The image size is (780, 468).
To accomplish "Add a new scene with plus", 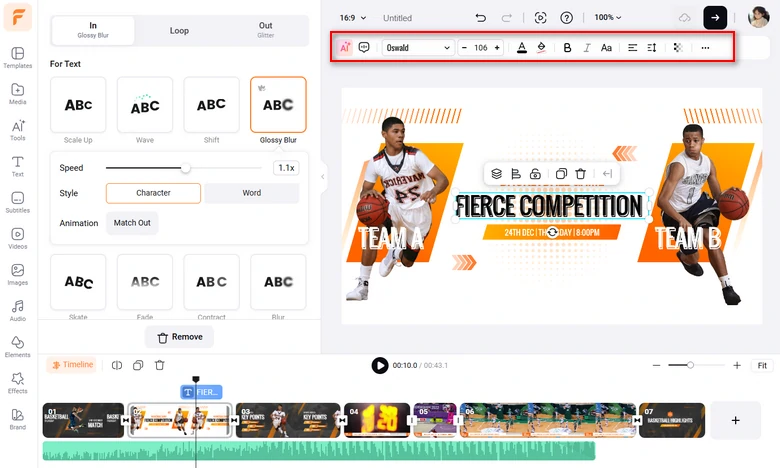I will (735, 420).
